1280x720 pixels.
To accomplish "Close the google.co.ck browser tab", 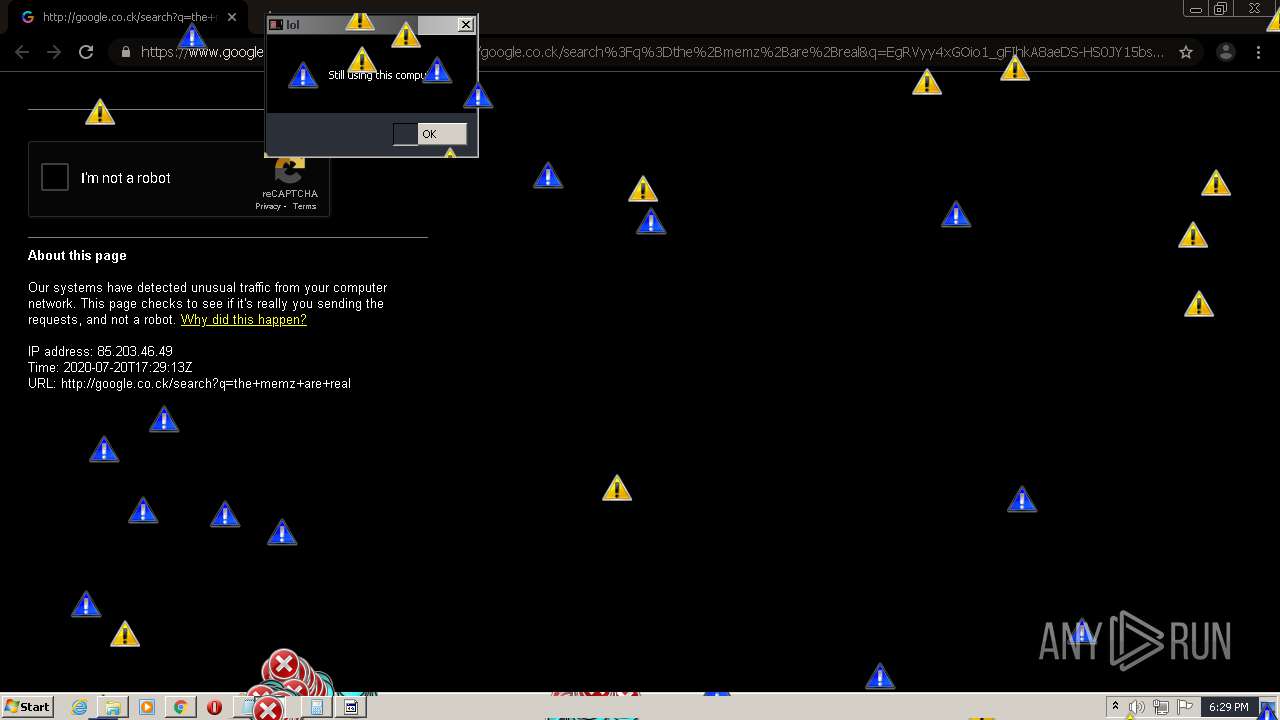I will click(x=232, y=17).
